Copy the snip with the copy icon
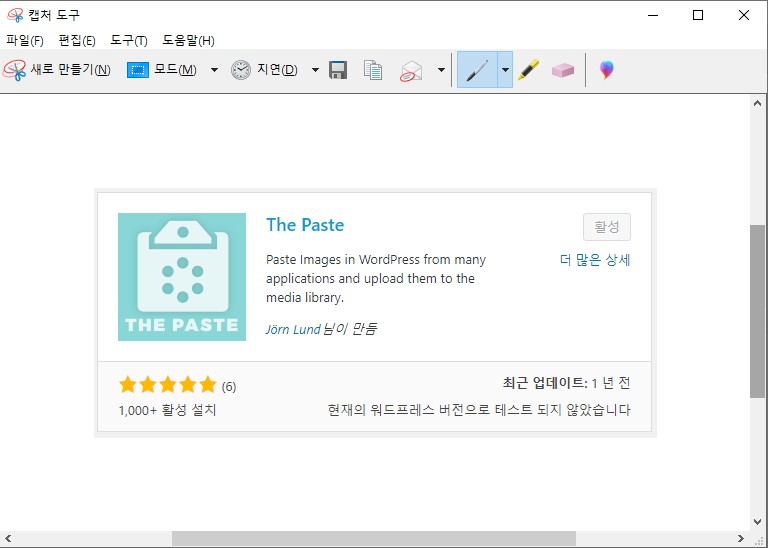Image resolution: width=768 pixels, height=548 pixels. coord(373,70)
